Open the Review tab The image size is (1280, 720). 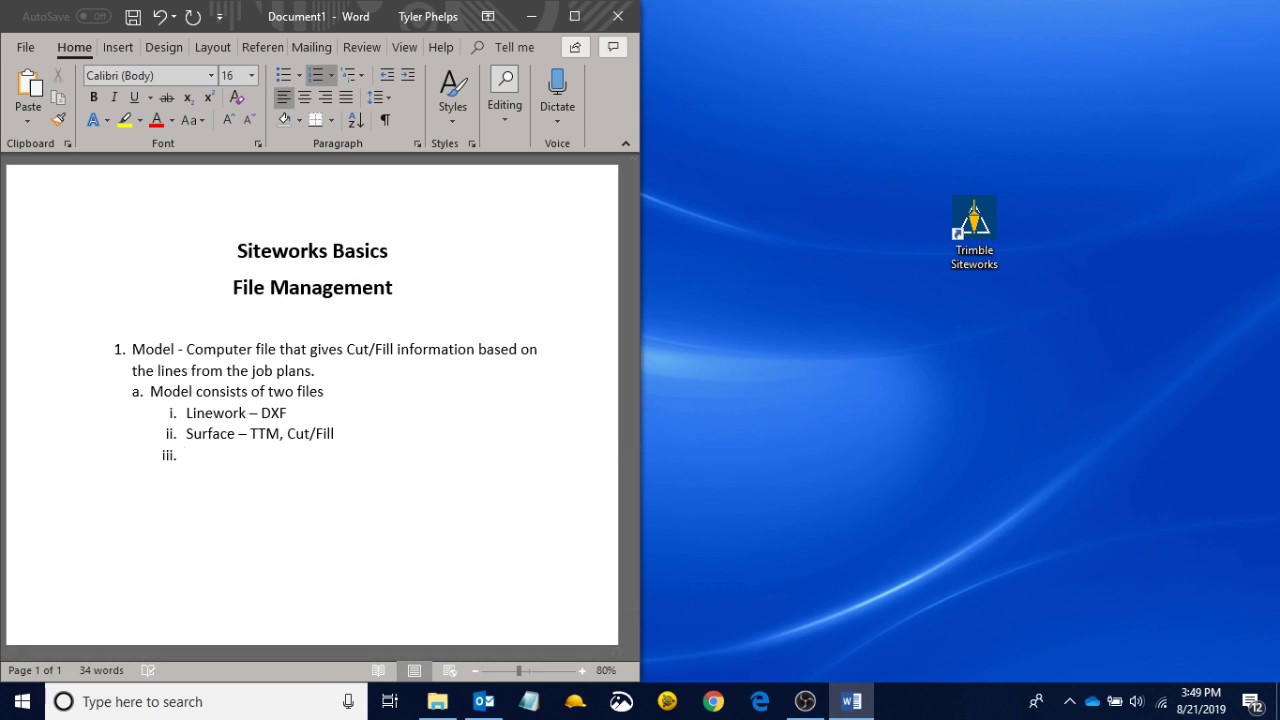pos(362,47)
